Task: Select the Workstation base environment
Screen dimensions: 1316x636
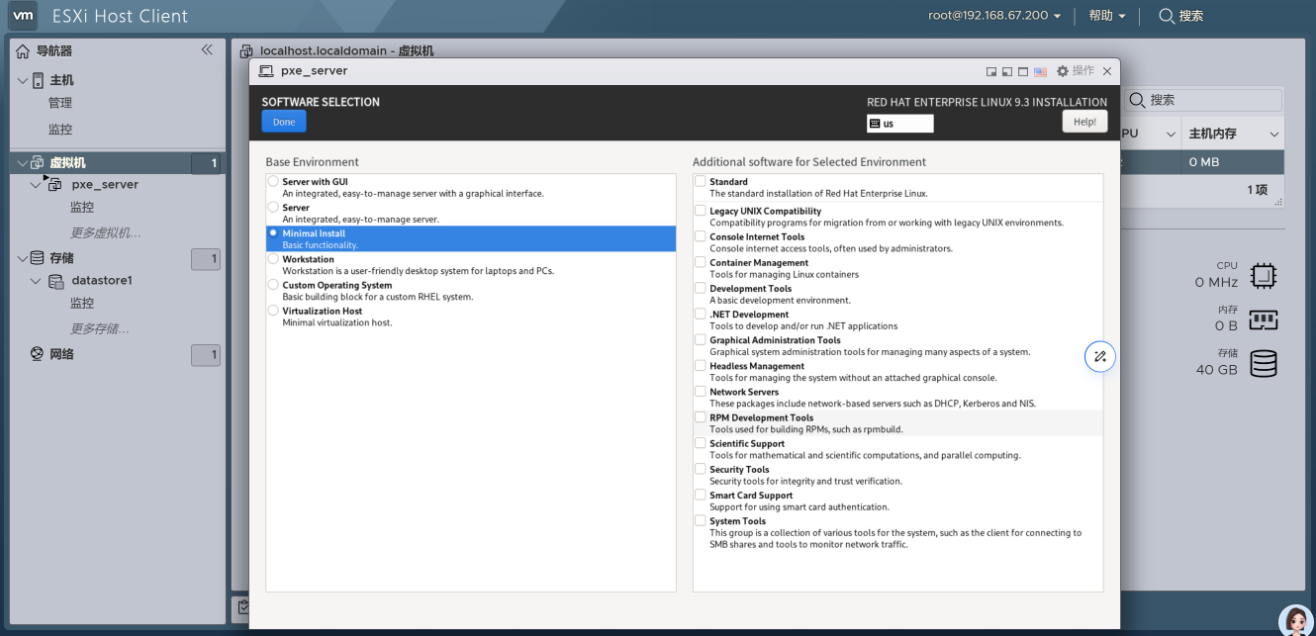Action: point(273,259)
